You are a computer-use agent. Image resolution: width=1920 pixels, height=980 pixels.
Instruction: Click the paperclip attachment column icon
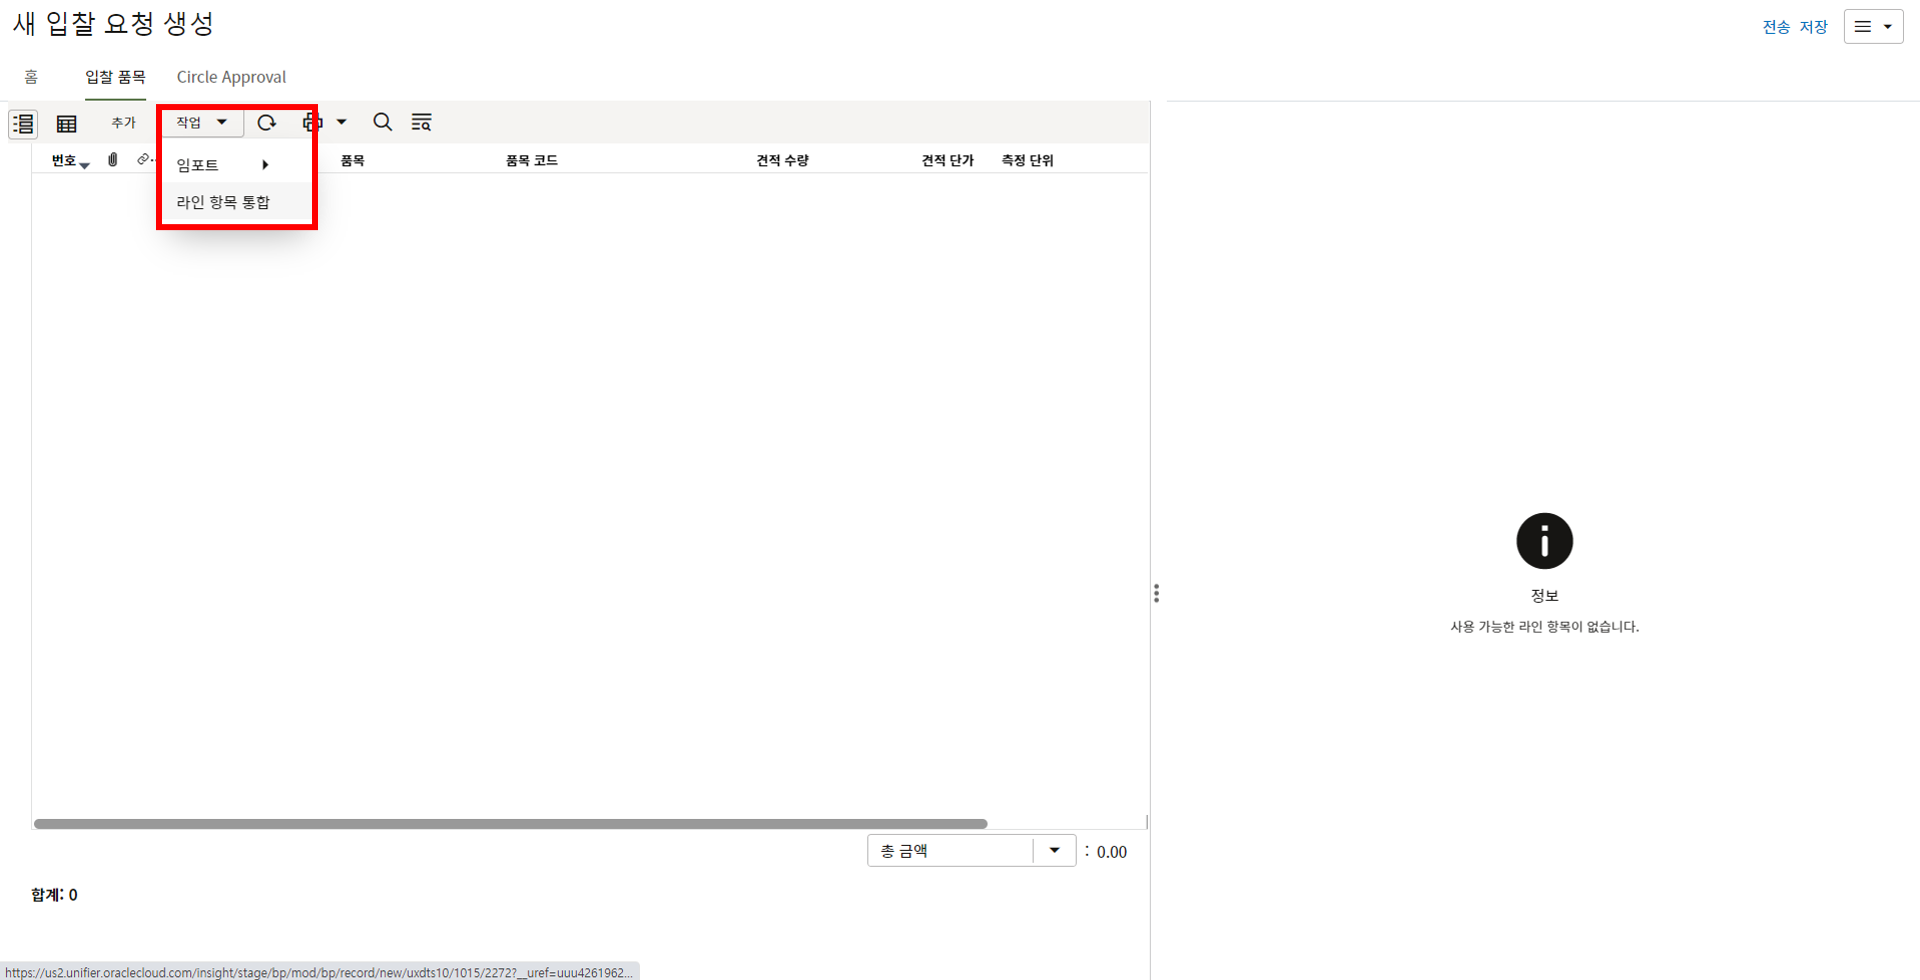[x=113, y=160]
